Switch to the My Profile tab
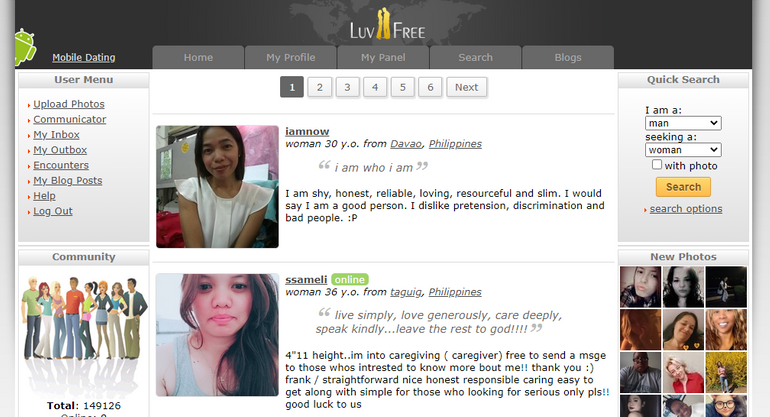Viewport: 770px width, 417px height. 291,57
